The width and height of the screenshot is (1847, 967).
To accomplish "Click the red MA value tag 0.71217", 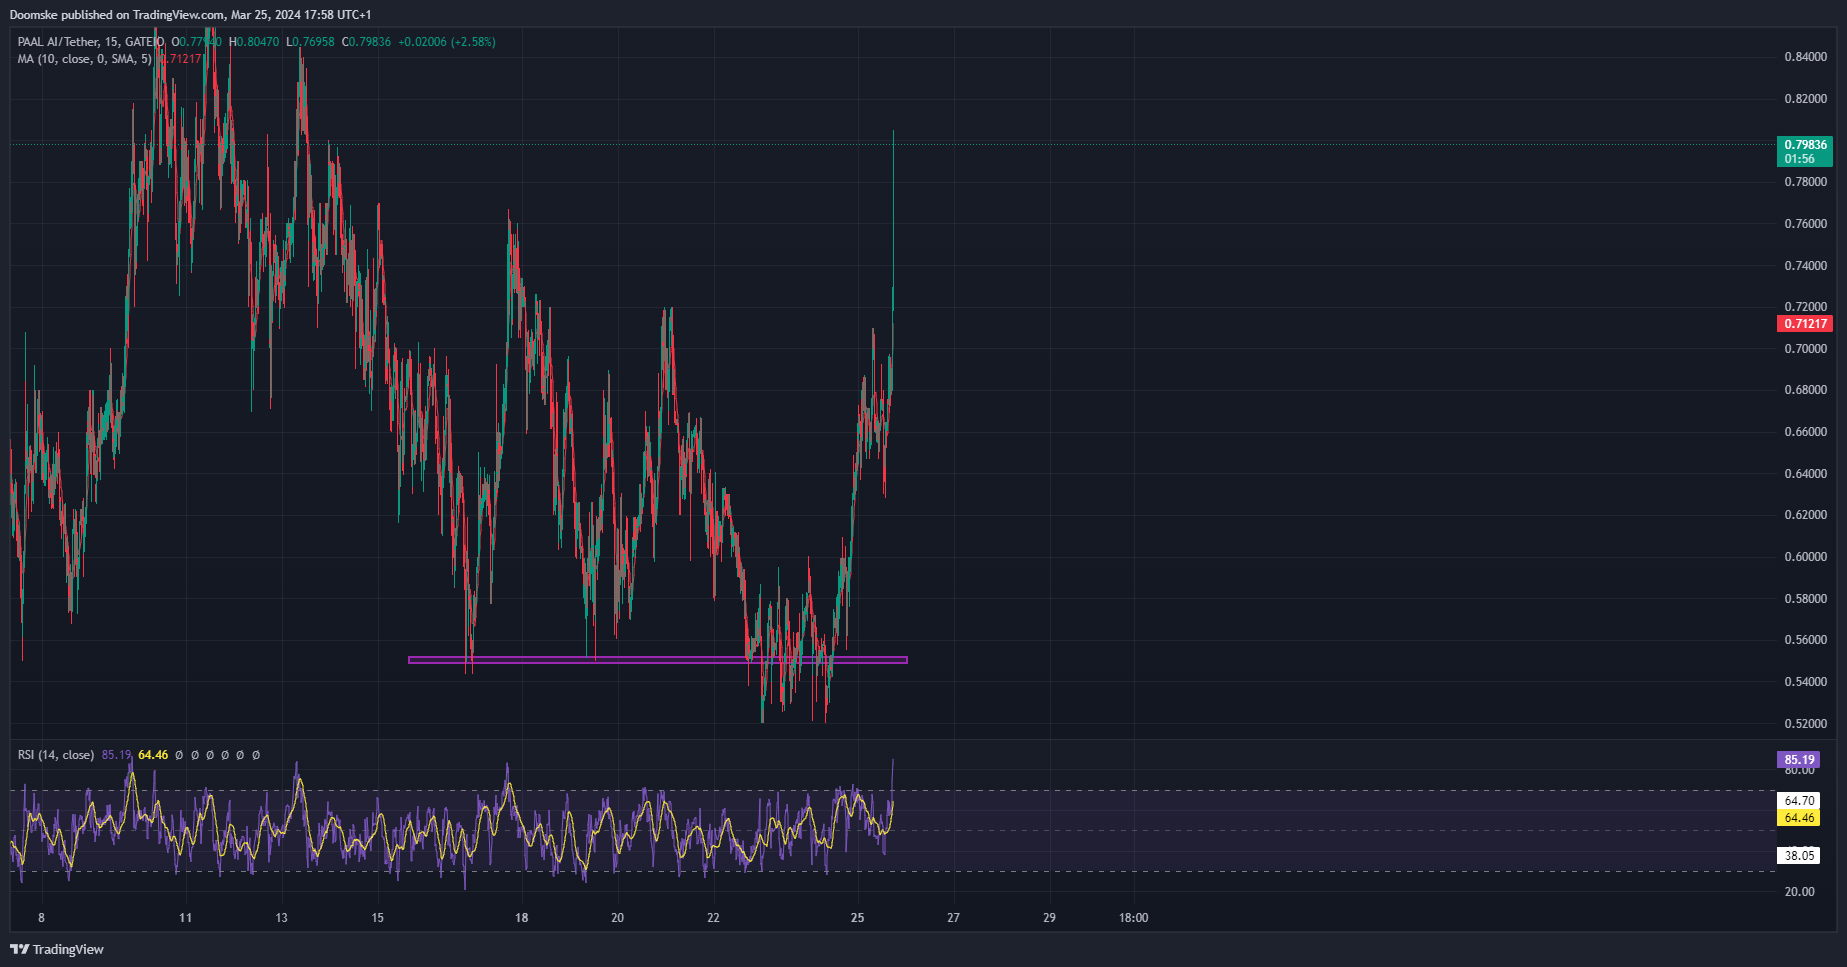I will pos(1804,324).
